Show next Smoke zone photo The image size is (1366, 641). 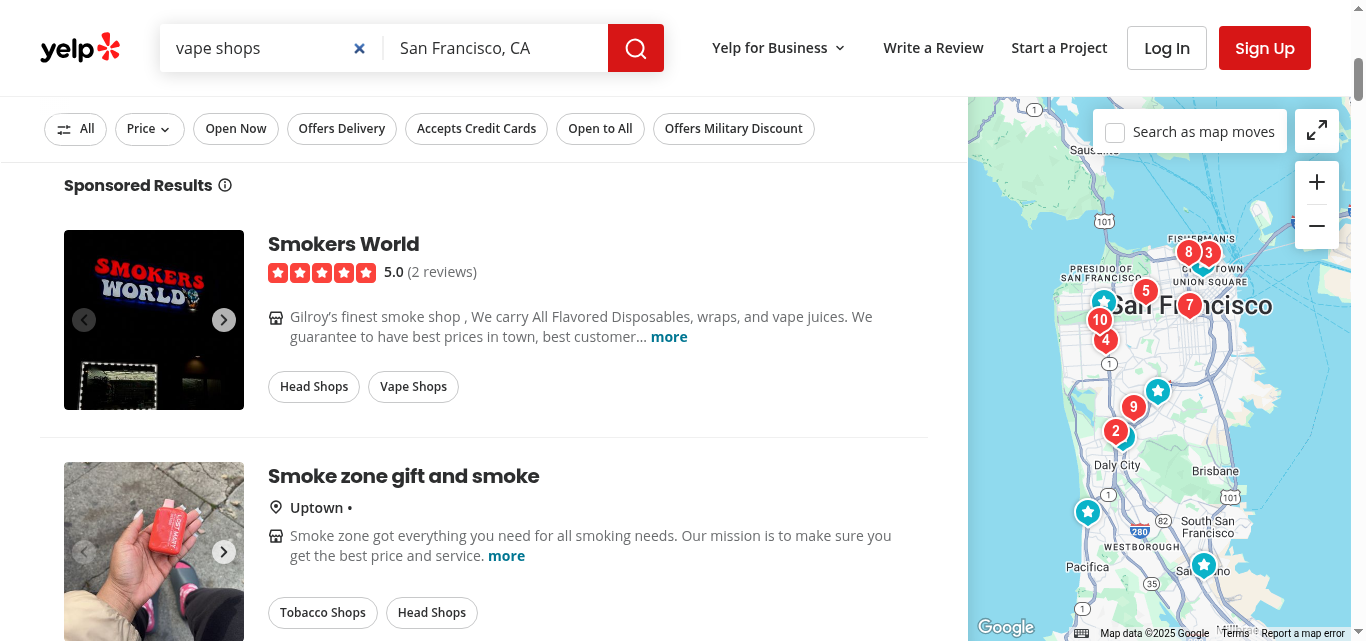(x=224, y=552)
